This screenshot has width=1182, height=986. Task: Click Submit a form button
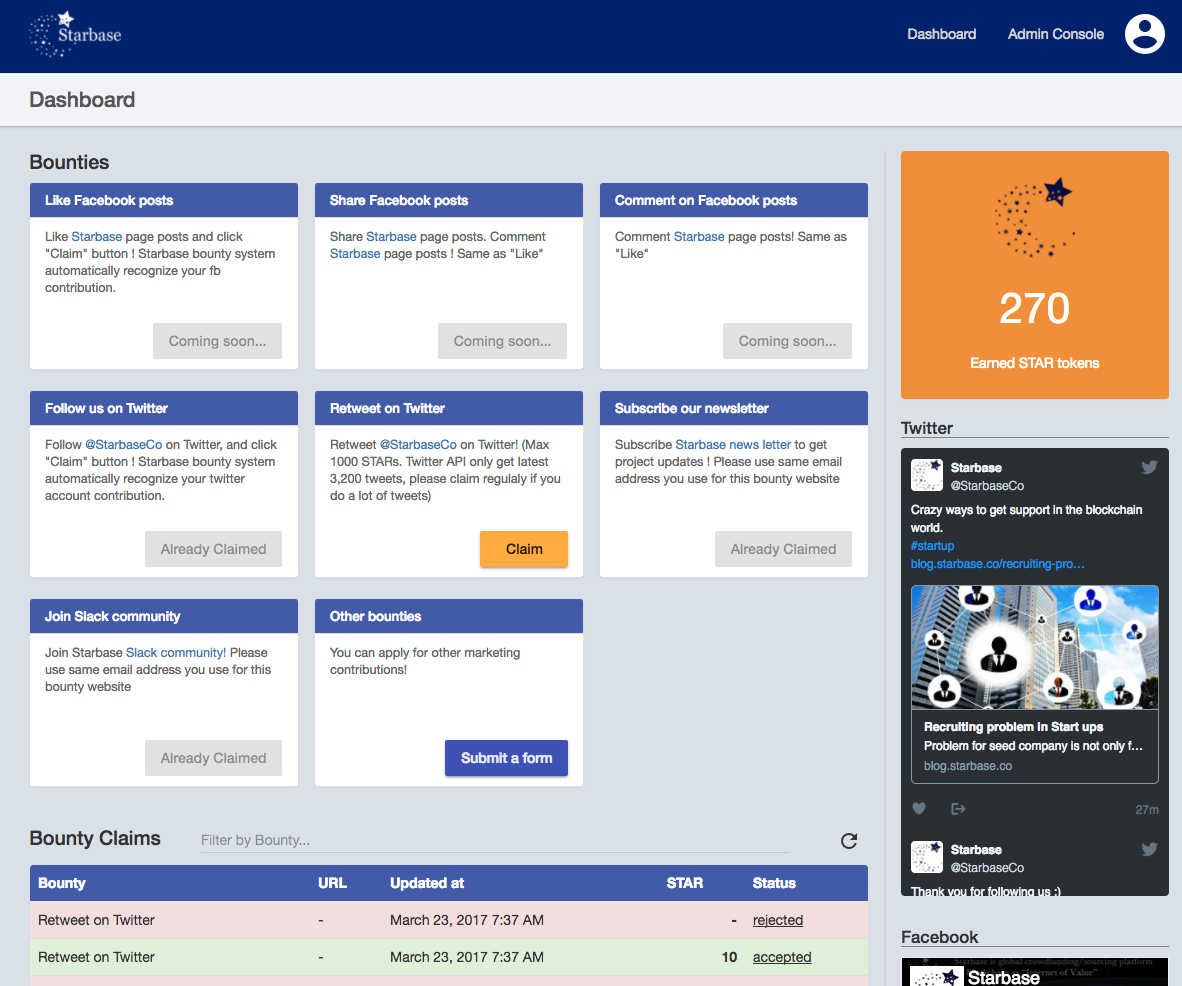(x=507, y=758)
